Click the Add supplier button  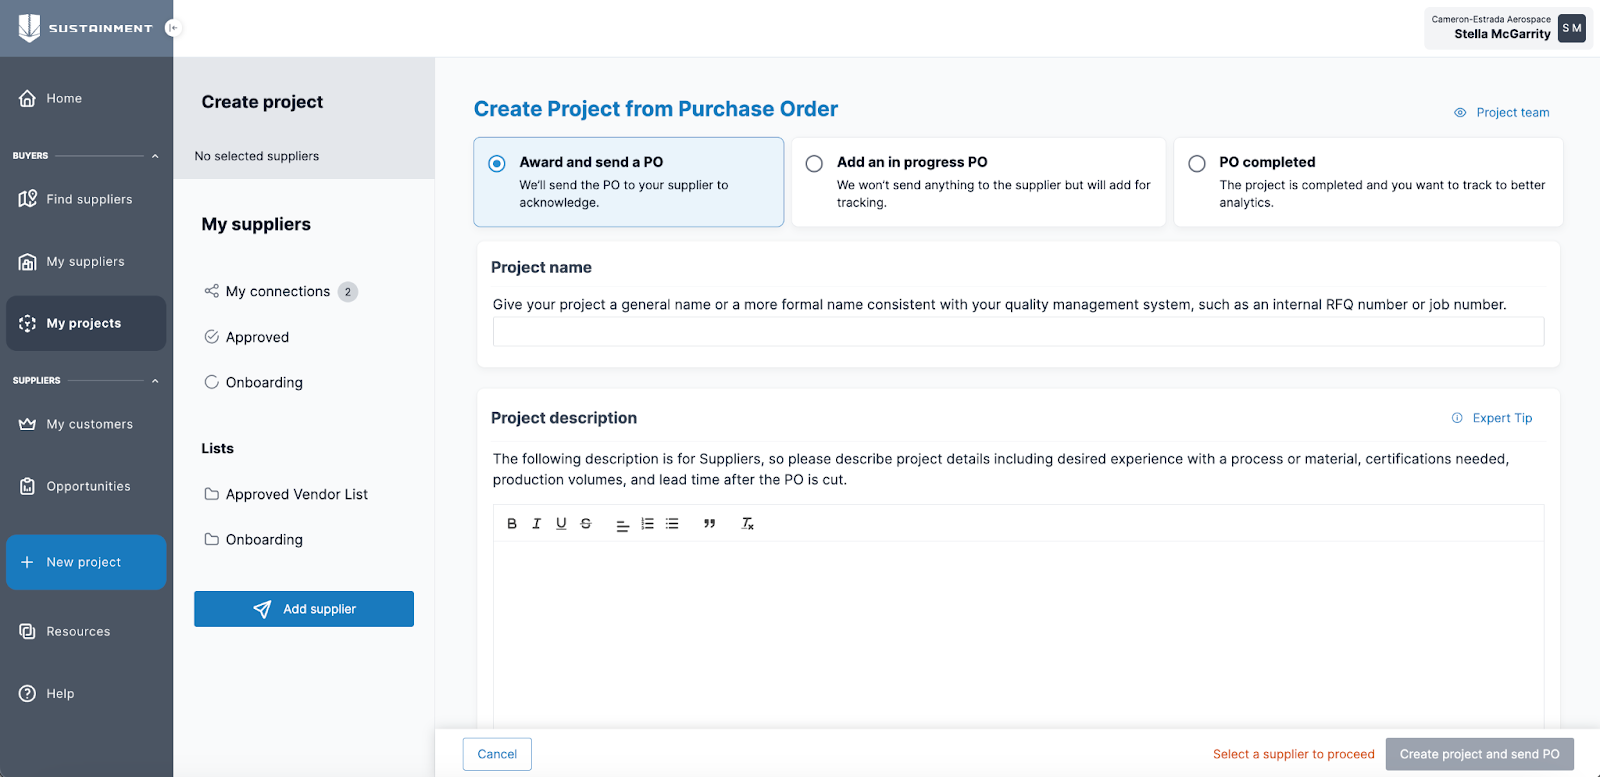pos(304,609)
